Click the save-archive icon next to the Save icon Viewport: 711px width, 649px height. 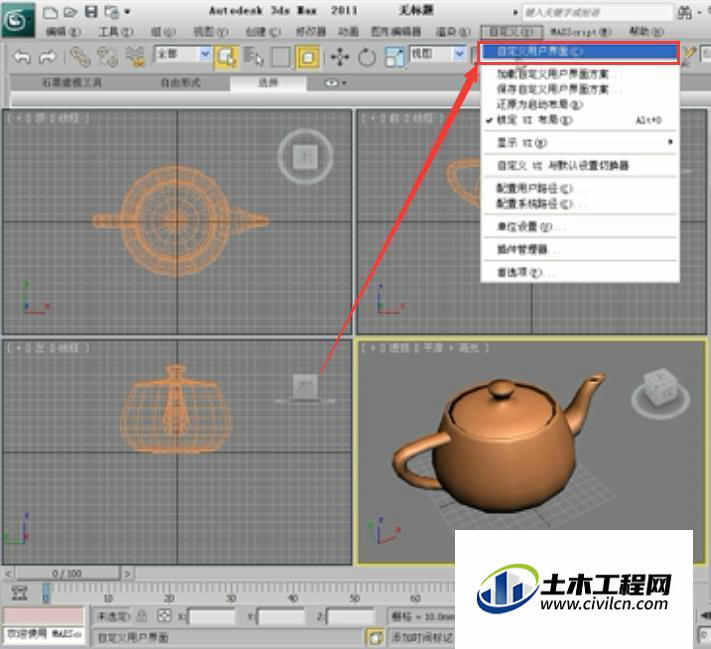point(112,12)
